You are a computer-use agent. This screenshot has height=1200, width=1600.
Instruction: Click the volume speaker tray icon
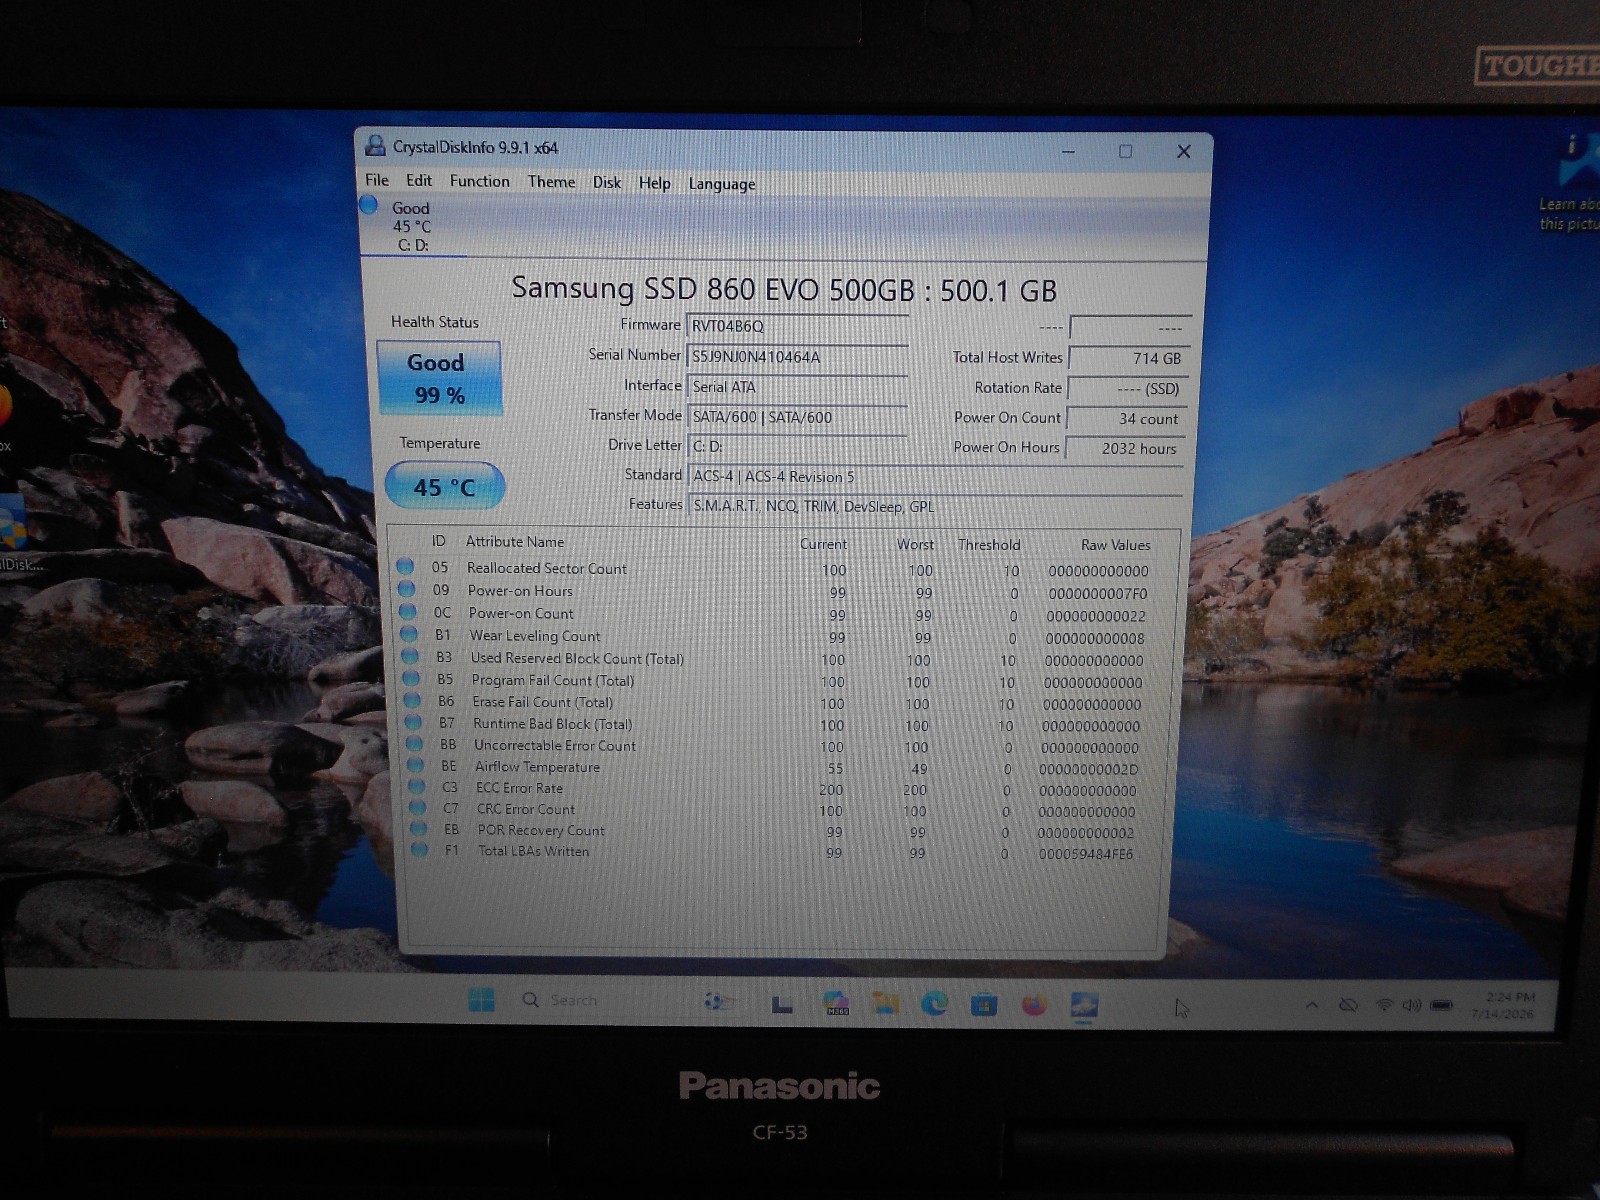1411,1005
